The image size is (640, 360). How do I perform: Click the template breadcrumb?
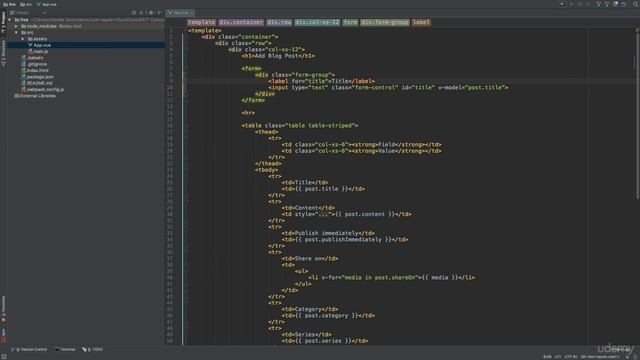click(x=201, y=22)
